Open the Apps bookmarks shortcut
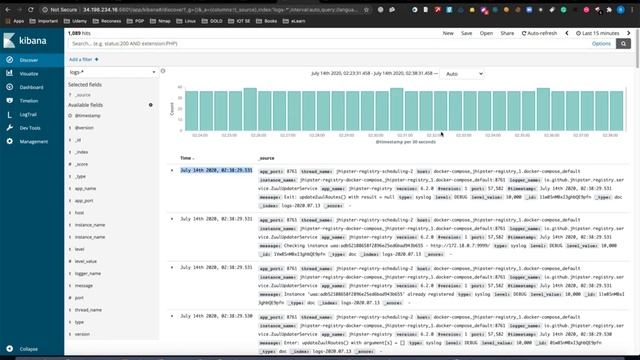This screenshot has width=640, height=360. coord(15,21)
